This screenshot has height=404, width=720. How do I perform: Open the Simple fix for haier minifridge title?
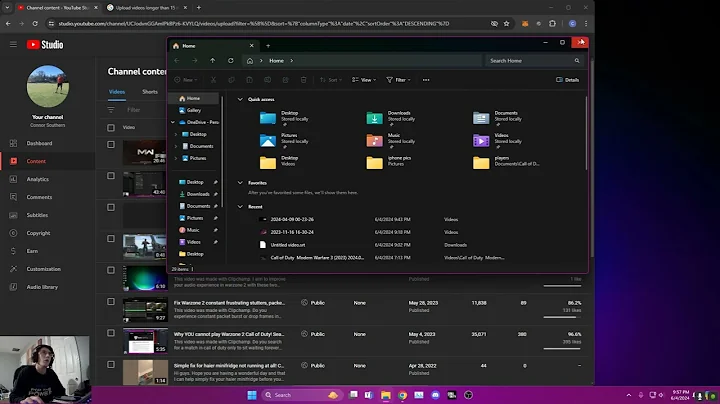[229, 366]
